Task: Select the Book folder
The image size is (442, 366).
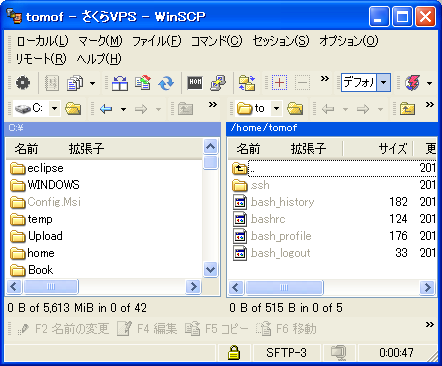Action: tap(32, 270)
